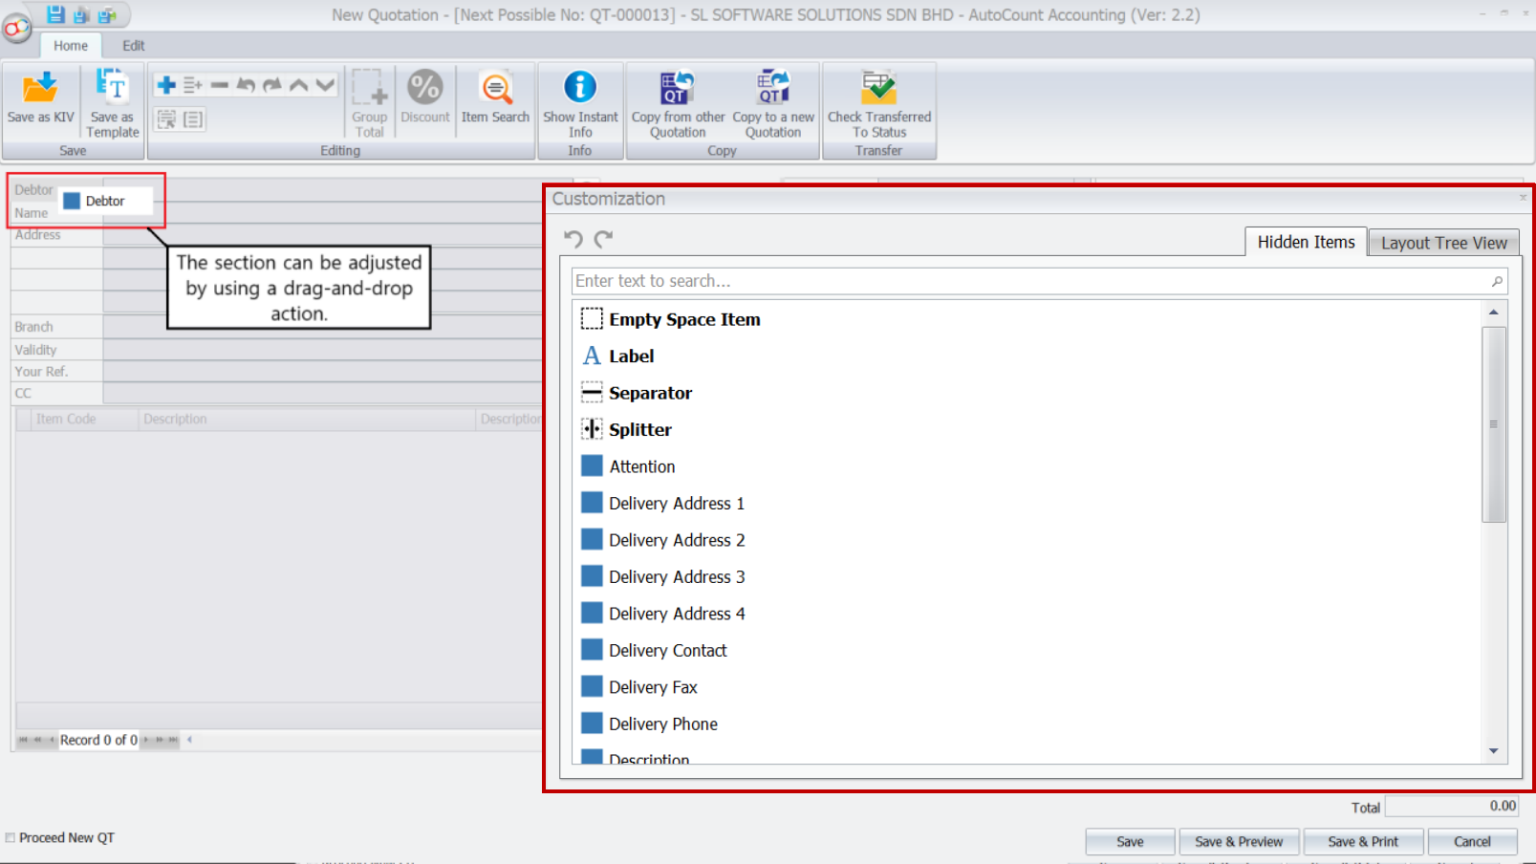The width and height of the screenshot is (1536, 864).
Task: Select Empty Space Item in hidden items
Action: click(x=670, y=319)
